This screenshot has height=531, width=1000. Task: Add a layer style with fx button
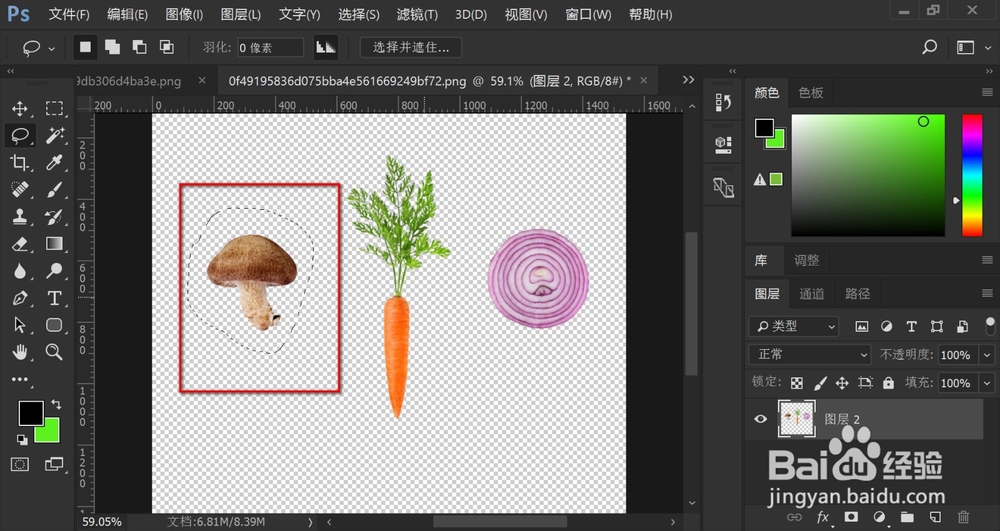pos(823,517)
